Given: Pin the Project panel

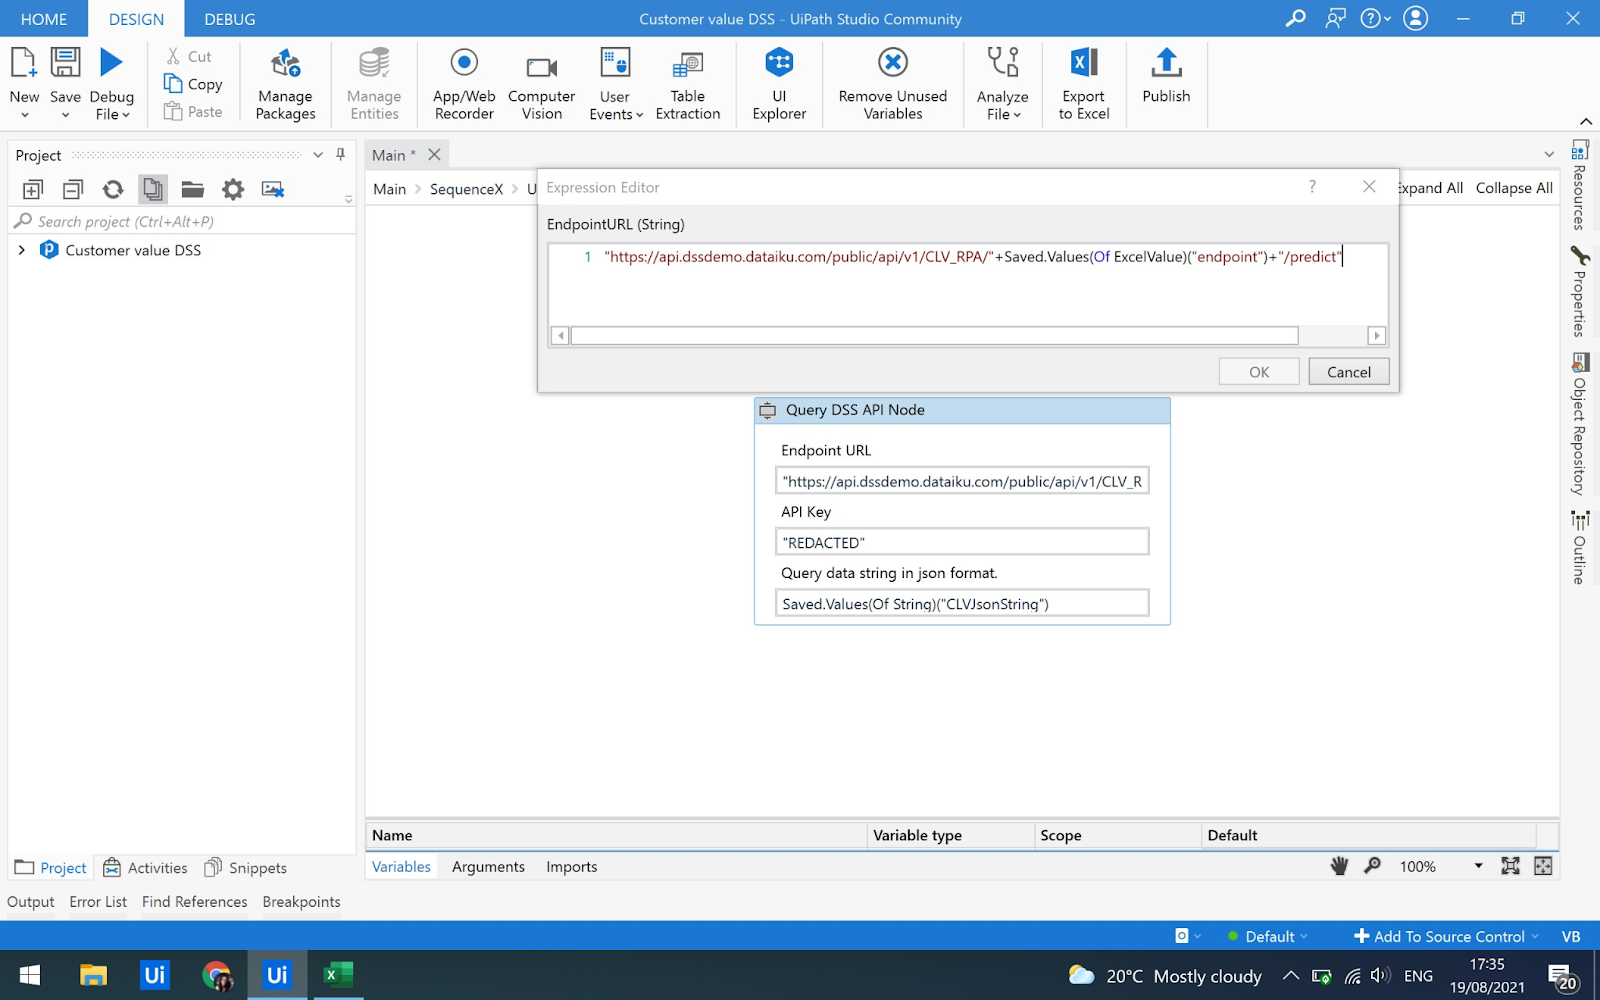Looking at the screenshot, I should point(341,155).
